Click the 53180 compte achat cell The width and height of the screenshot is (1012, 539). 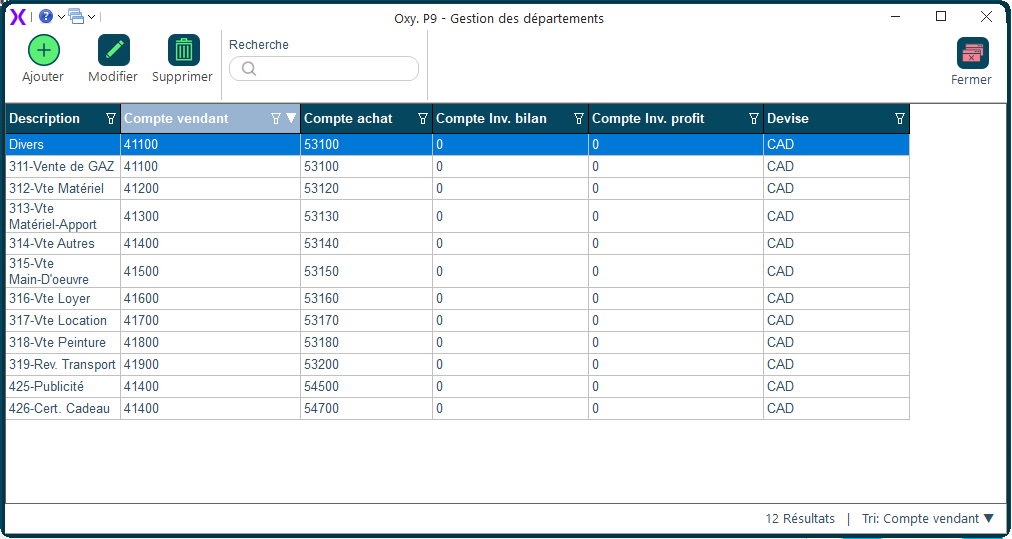point(367,342)
